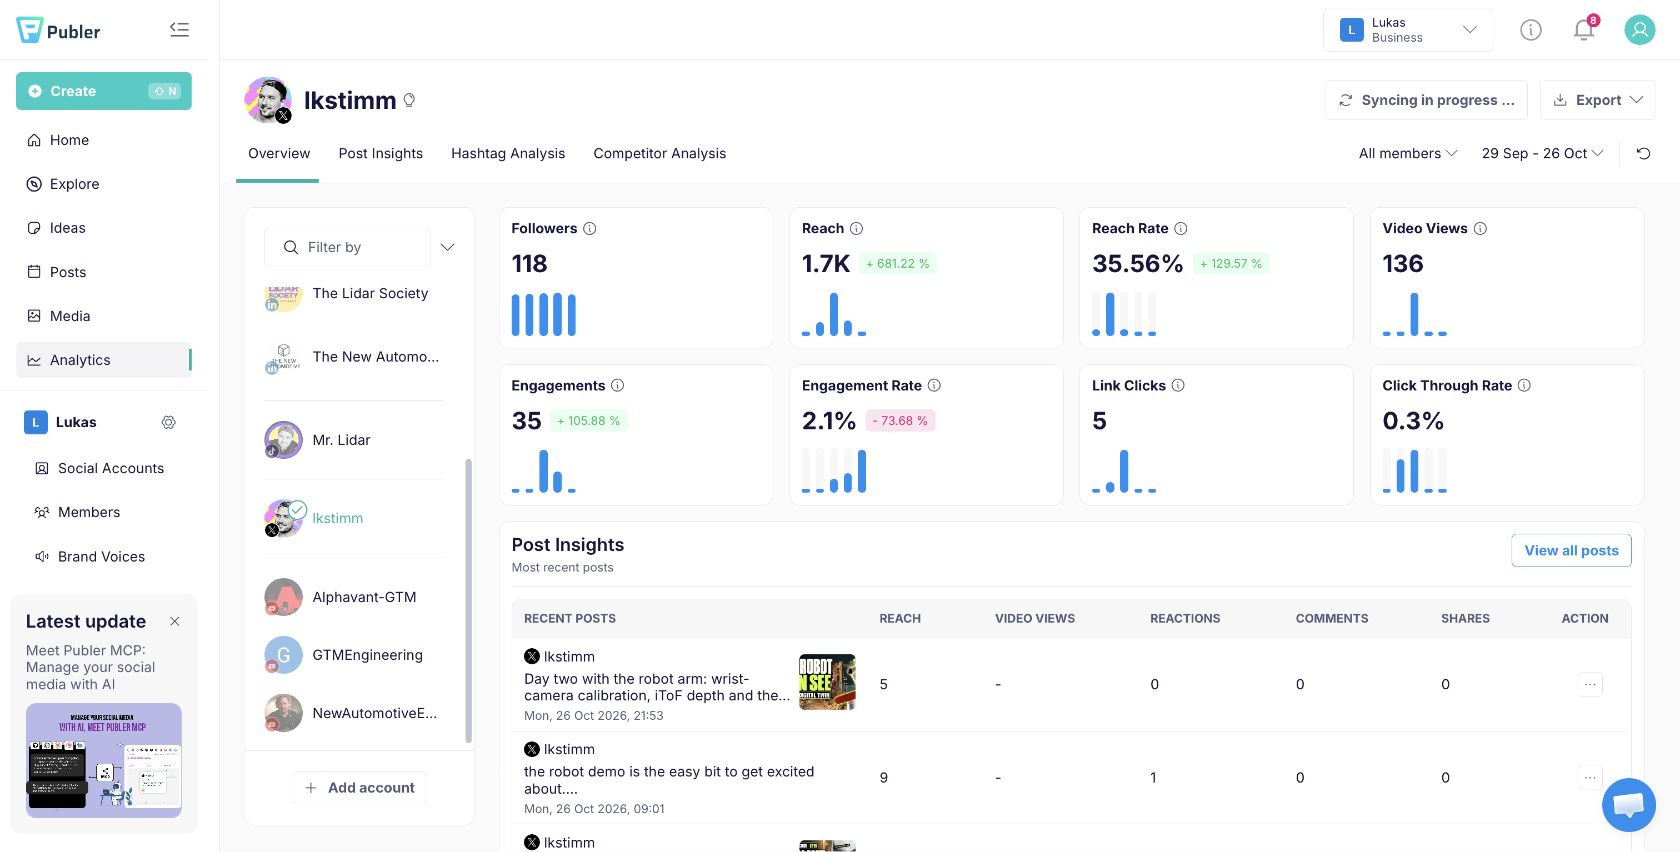This screenshot has height=852, width=1680.
Task: Open the notifications bell
Action: click(1583, 30)
